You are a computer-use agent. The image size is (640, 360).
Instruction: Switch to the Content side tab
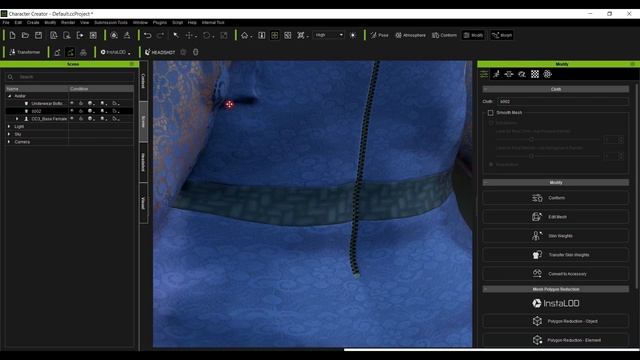point(143,81)
